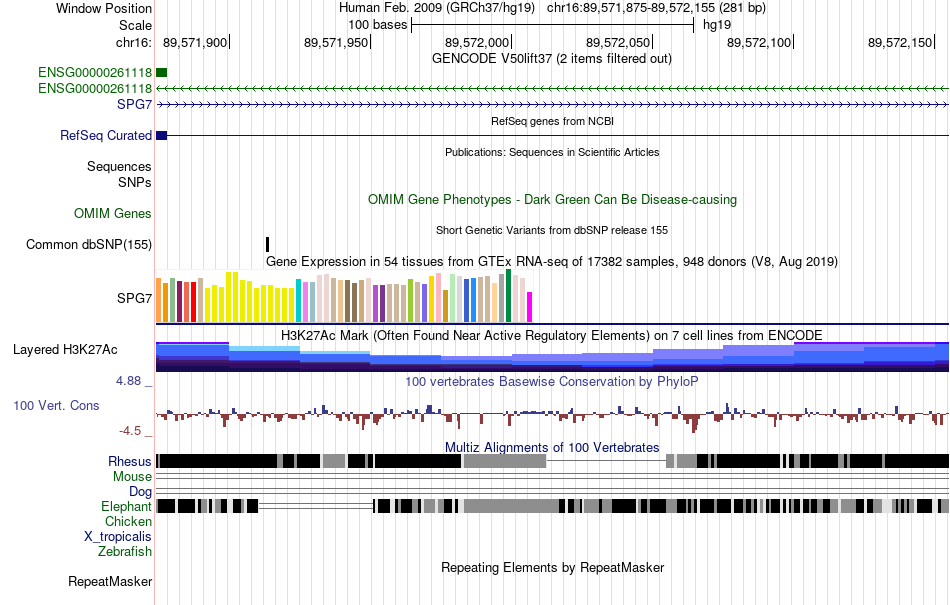
Task: Click the 89,572,050 ruler position label
Action: click(617, 42)
